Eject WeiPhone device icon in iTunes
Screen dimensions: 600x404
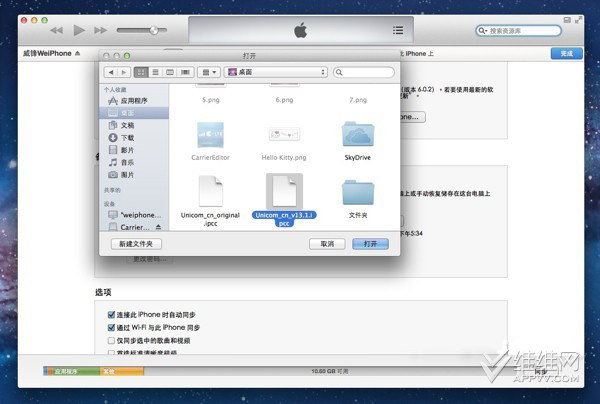pos(78,53)
